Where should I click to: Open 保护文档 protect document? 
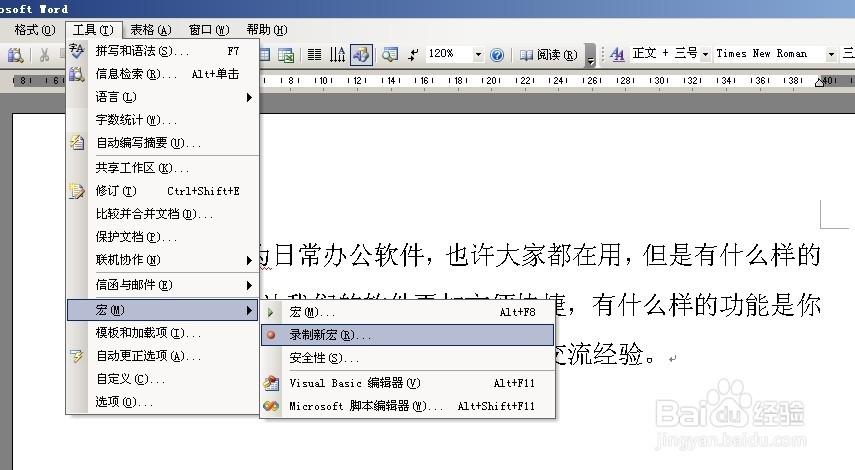(162, 237)
